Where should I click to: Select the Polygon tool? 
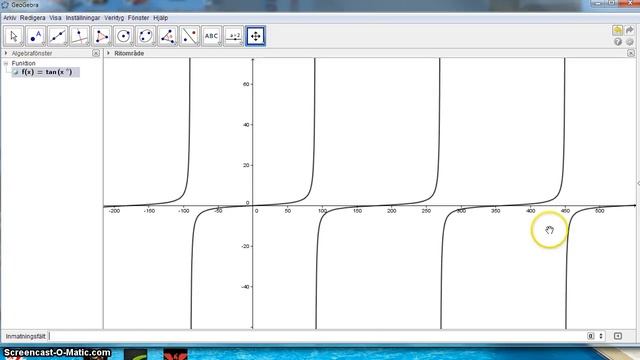click(x=102, y=36)
